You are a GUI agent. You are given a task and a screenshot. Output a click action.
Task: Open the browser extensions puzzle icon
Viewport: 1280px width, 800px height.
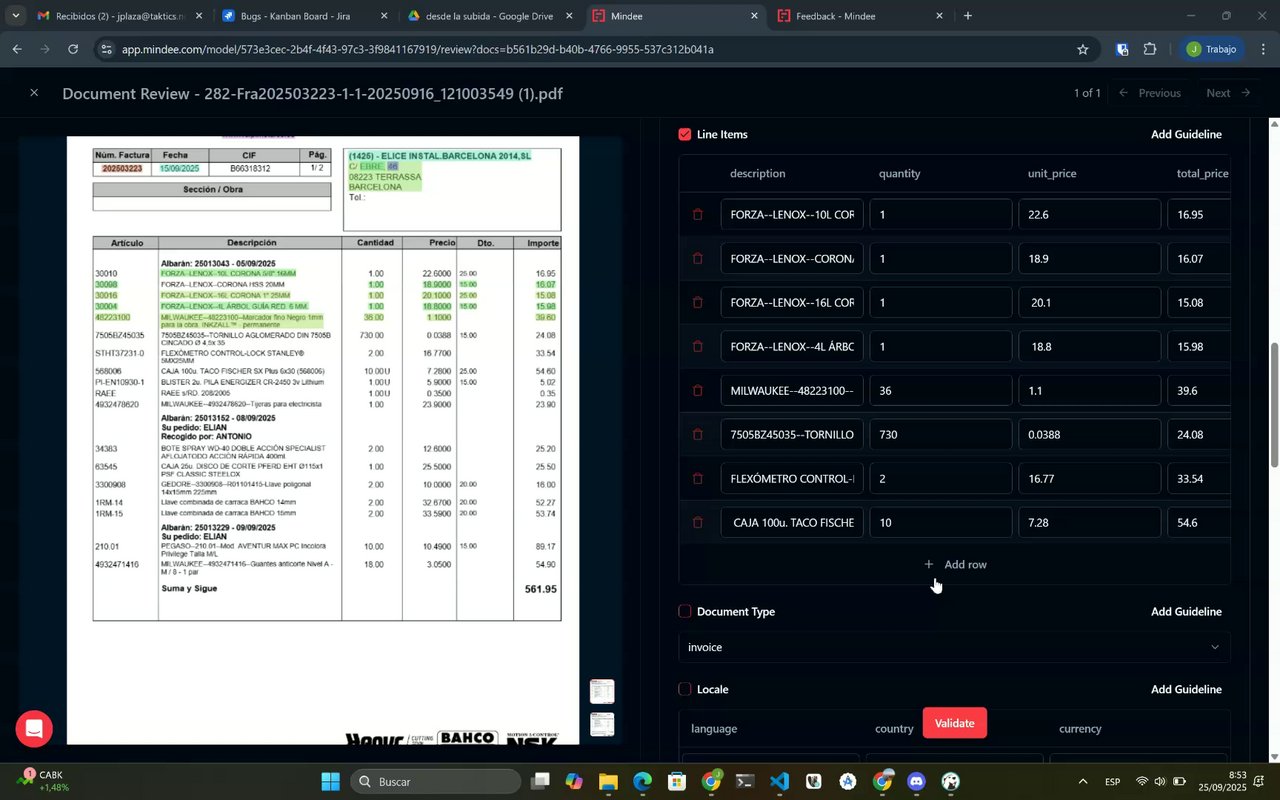tap(1150, 49)
